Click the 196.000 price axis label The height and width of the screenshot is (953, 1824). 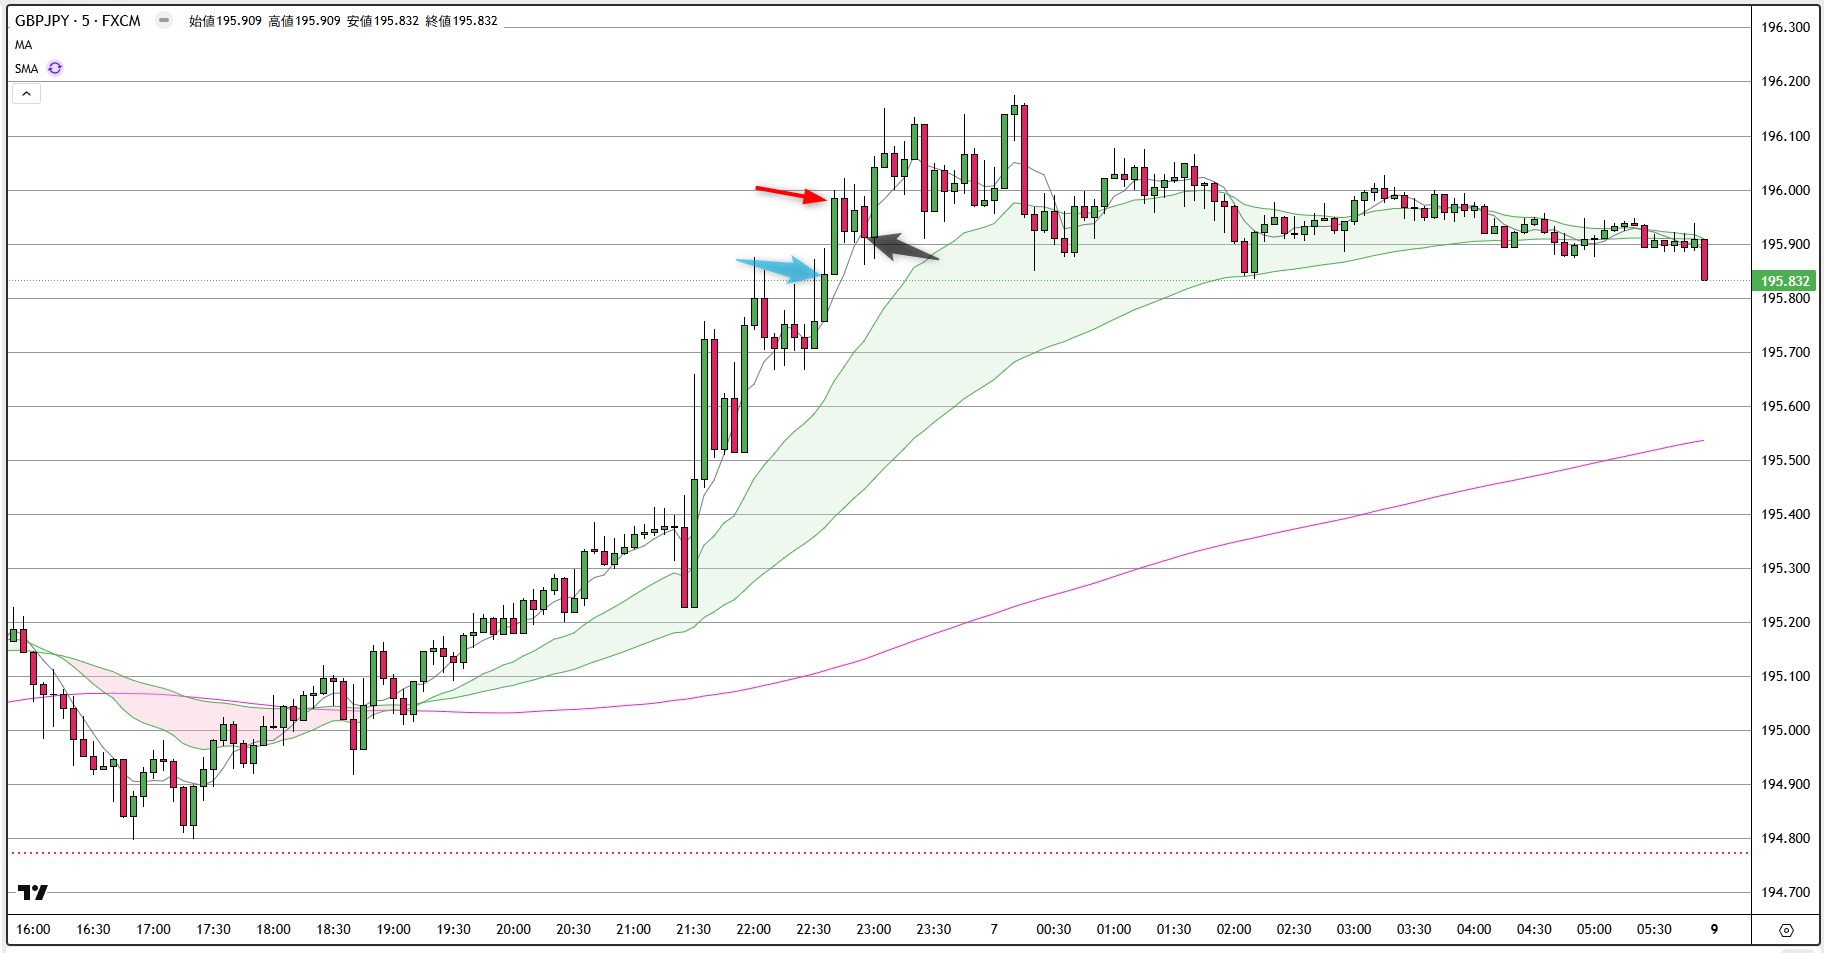pyautogui.click(x=1785, y=190)
